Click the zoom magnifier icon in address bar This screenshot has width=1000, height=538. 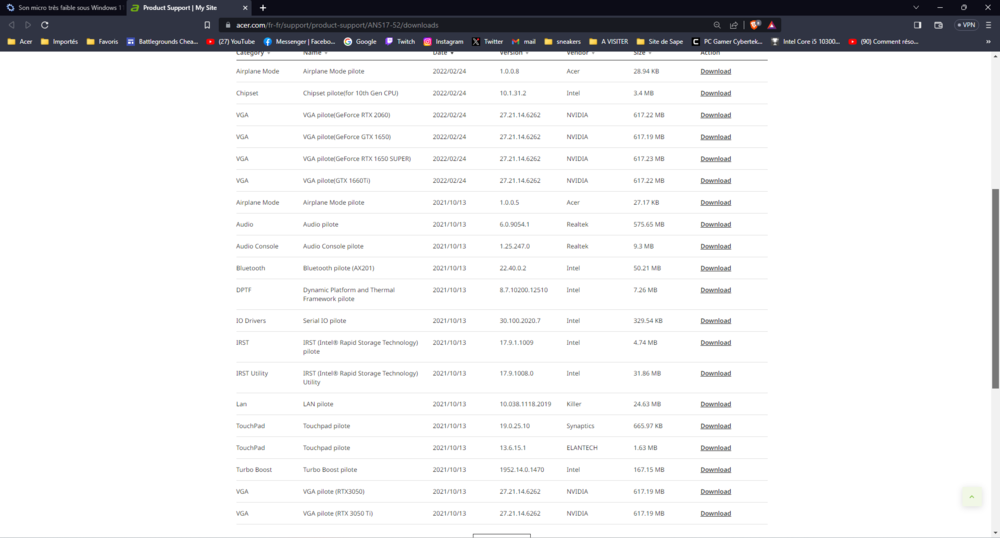click(717, 25)
